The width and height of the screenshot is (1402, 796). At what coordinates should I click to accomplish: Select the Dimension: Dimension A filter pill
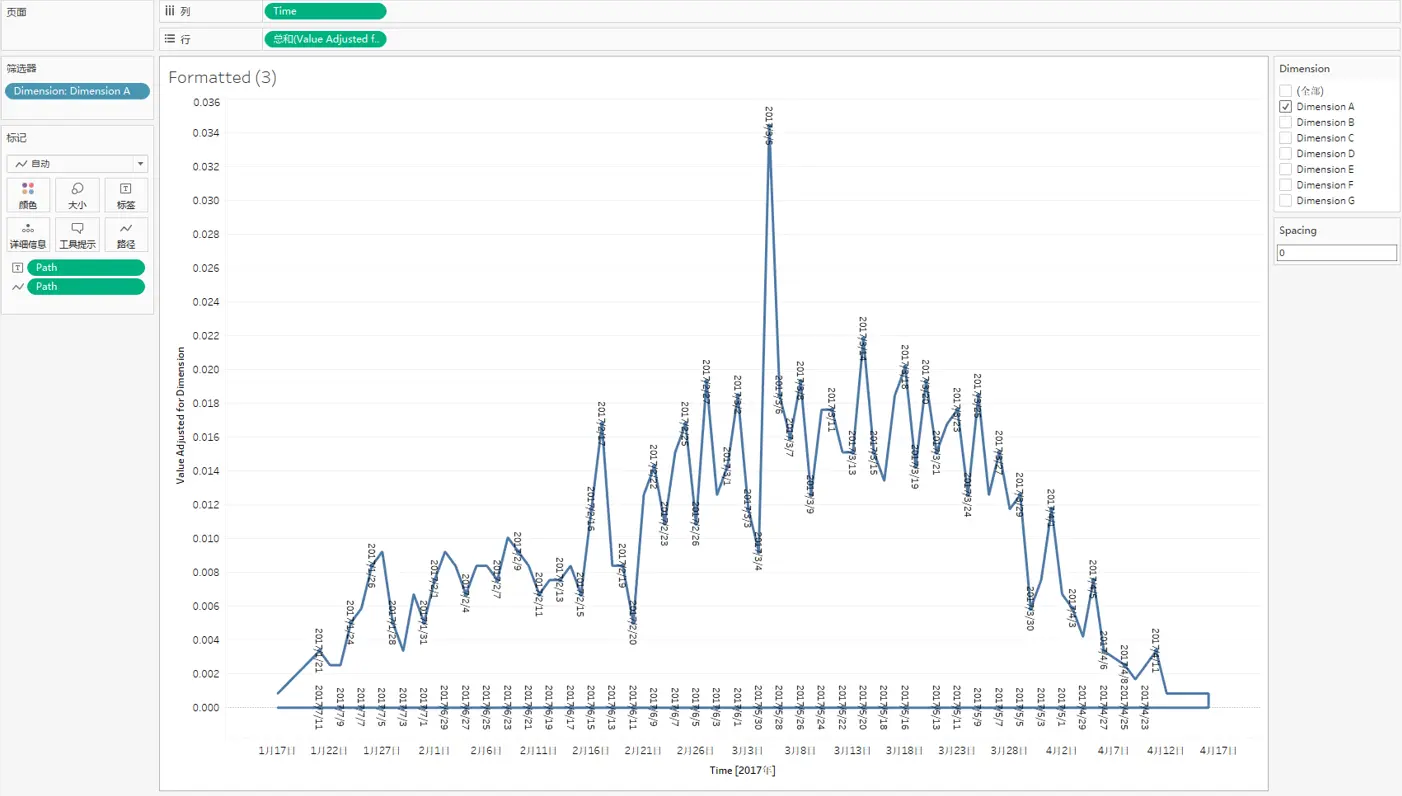77,91
